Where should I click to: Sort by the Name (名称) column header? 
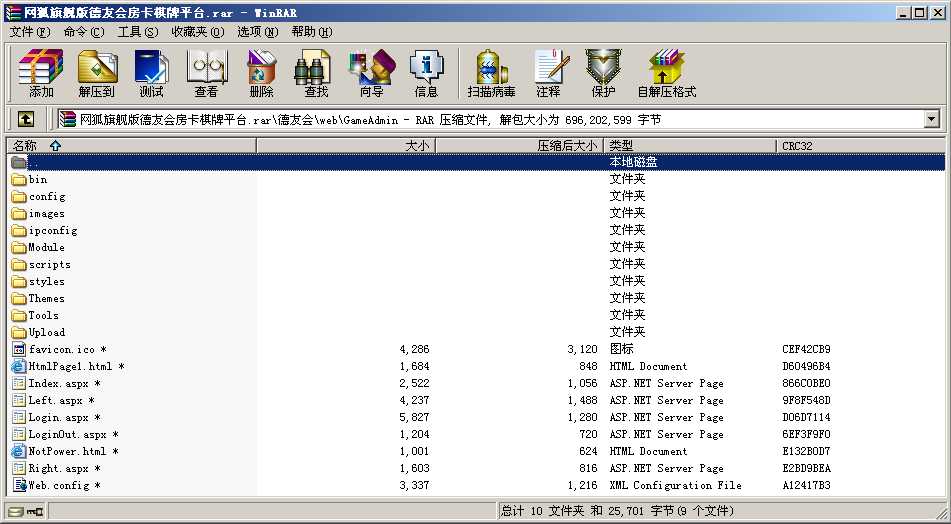(131, 146)
